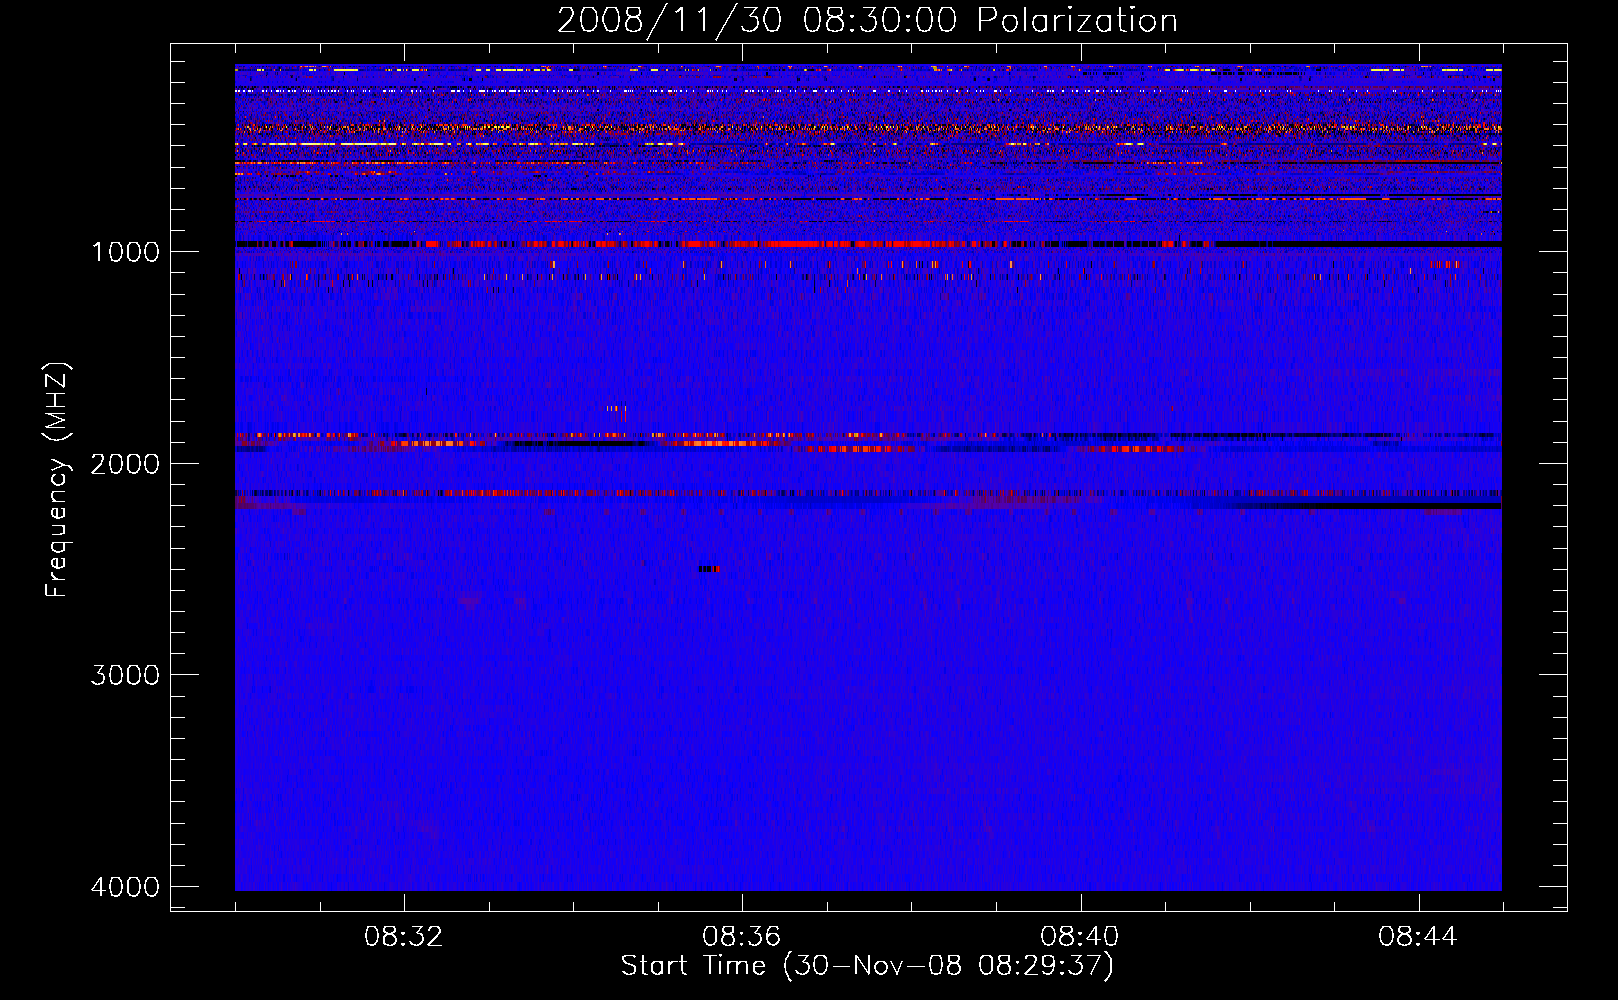Click the plot title "2008/11/30 08:30:00 Polarization"

pyautogui.click(x=867, y=20)
